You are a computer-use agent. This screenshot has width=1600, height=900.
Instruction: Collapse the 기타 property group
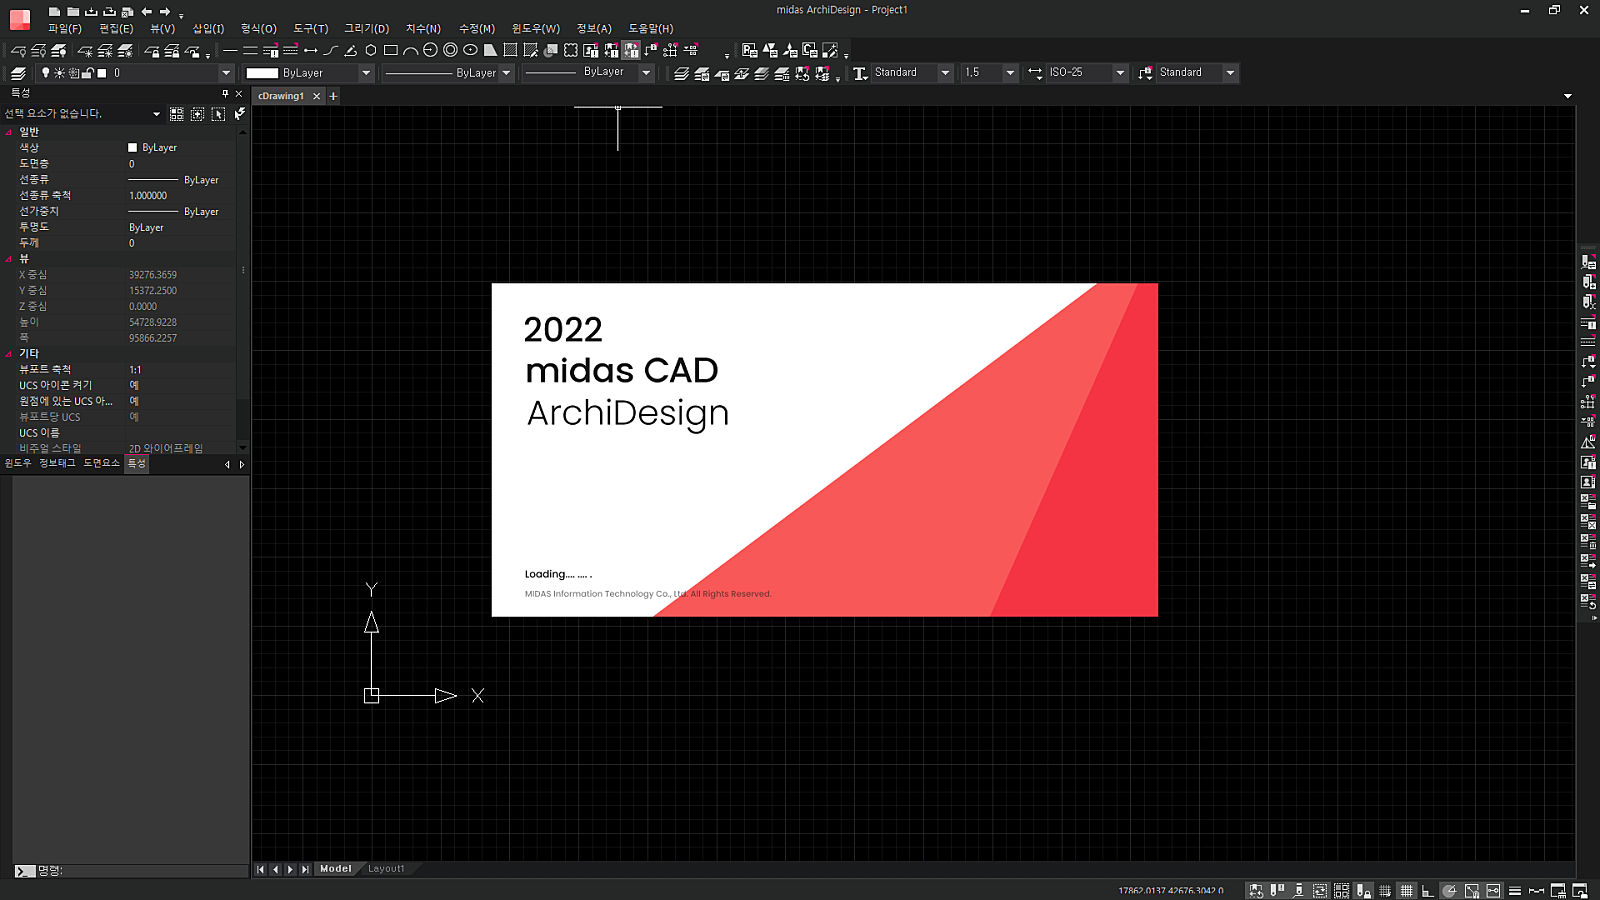tap(9, 354)
